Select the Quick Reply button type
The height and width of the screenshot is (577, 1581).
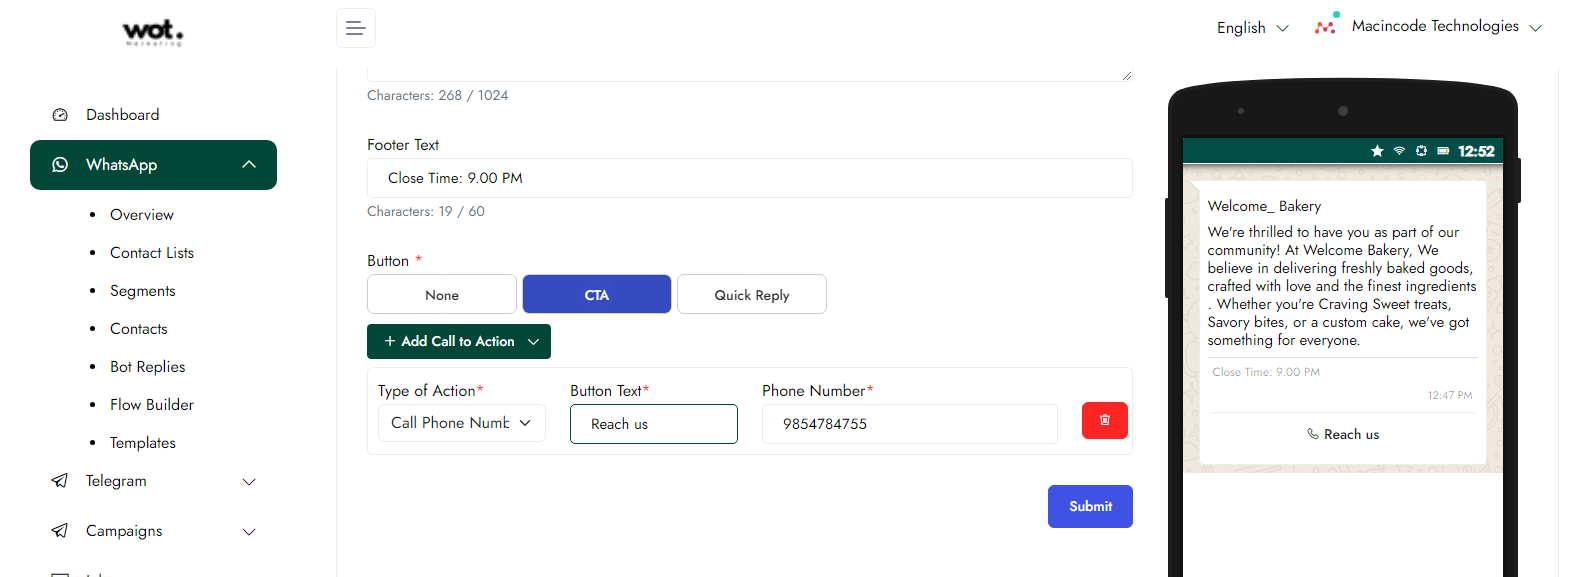pos(751,295)
